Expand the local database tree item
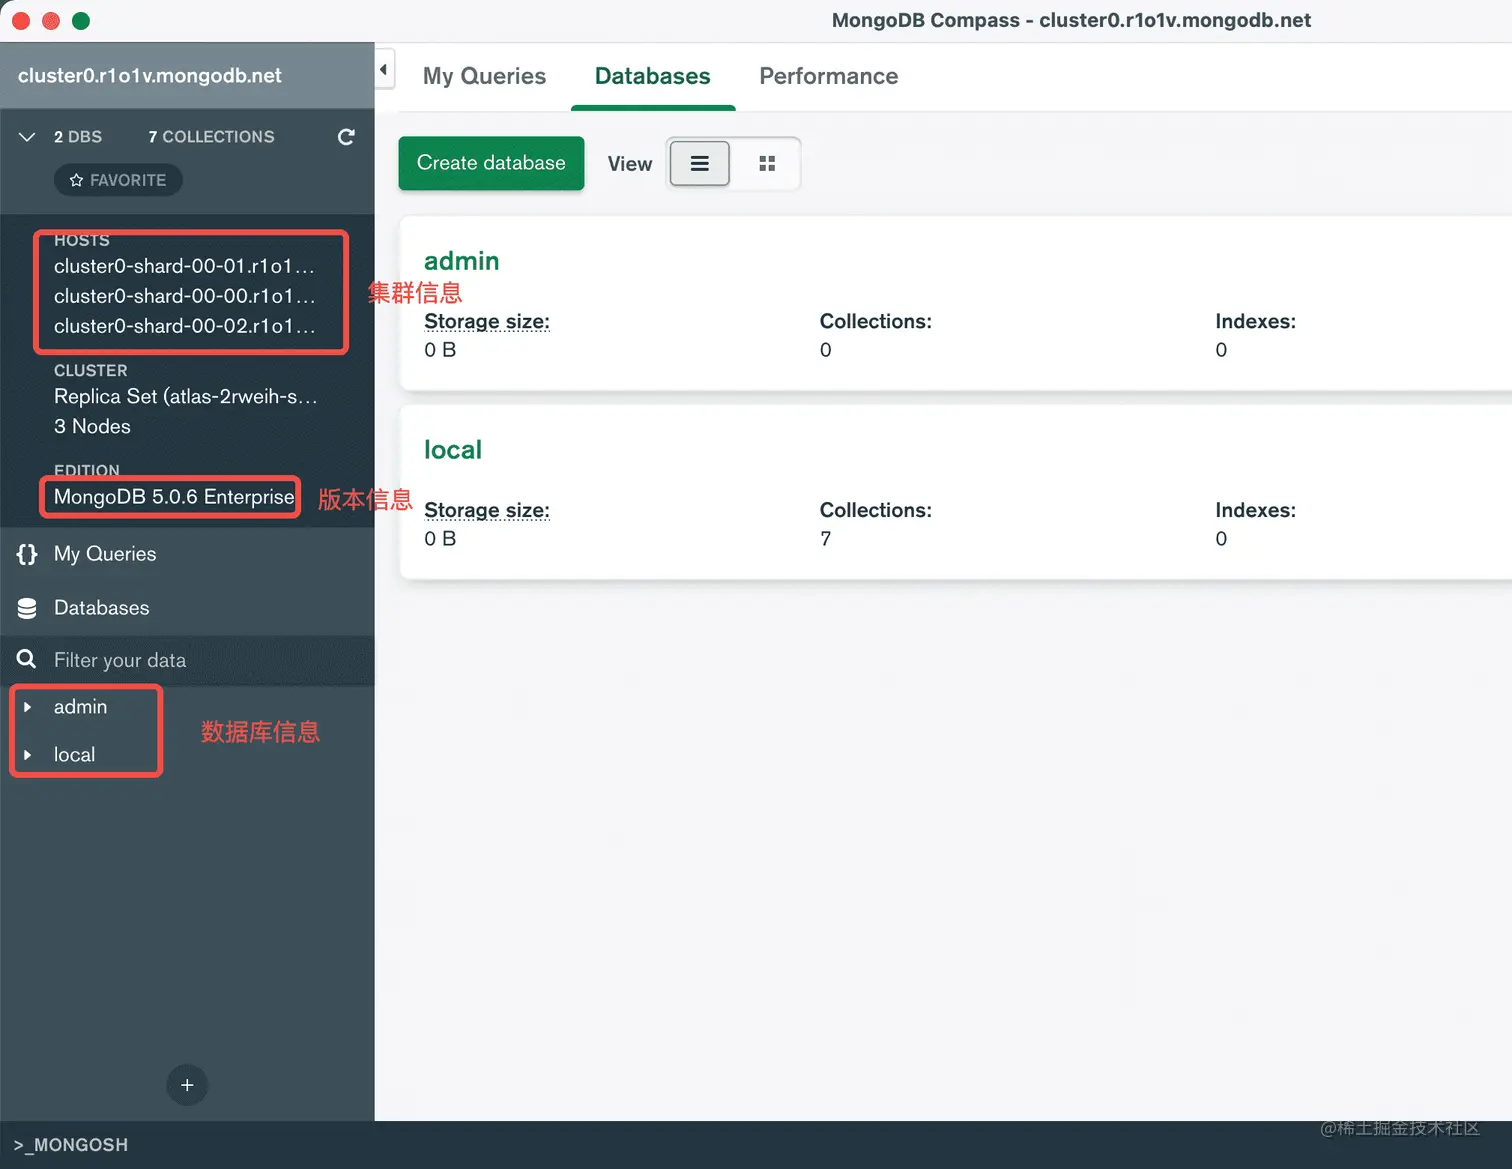 click(28, 755)
